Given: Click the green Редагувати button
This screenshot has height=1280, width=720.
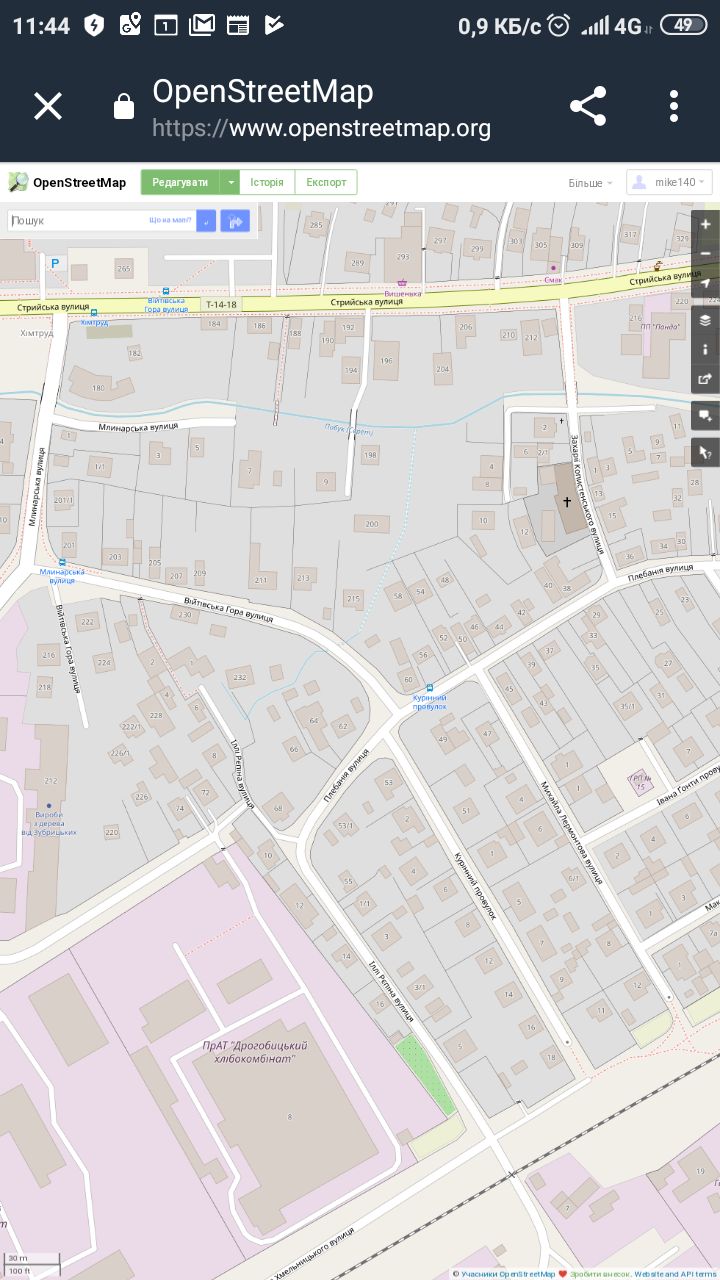Looking at the screenshot, I should [180, 182].
